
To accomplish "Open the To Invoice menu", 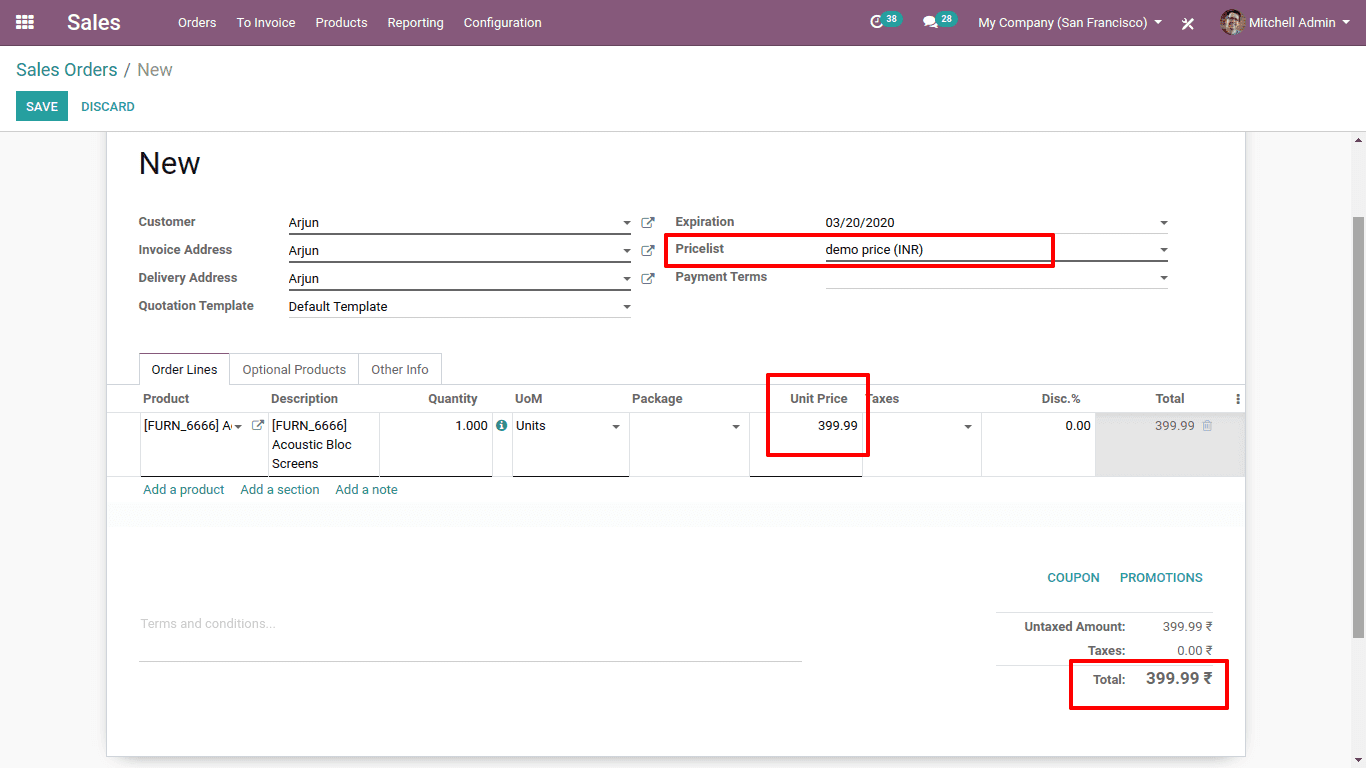I will (266, 22).
